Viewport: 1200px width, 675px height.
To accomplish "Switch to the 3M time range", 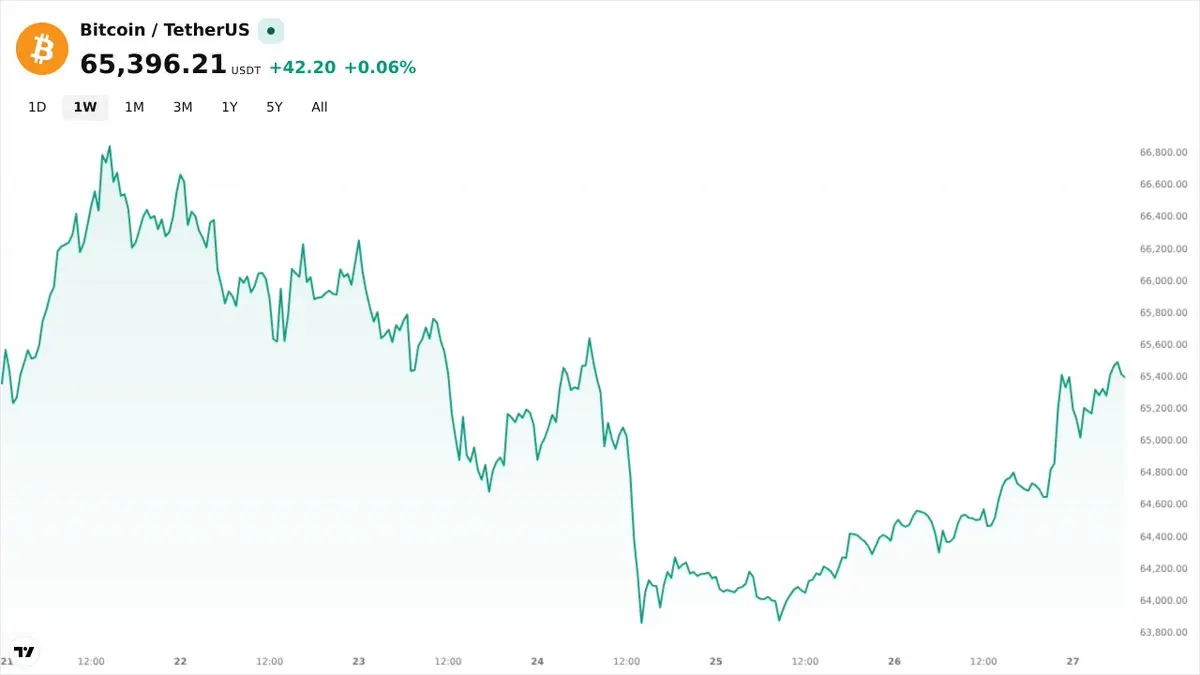I will click(182, 107).
